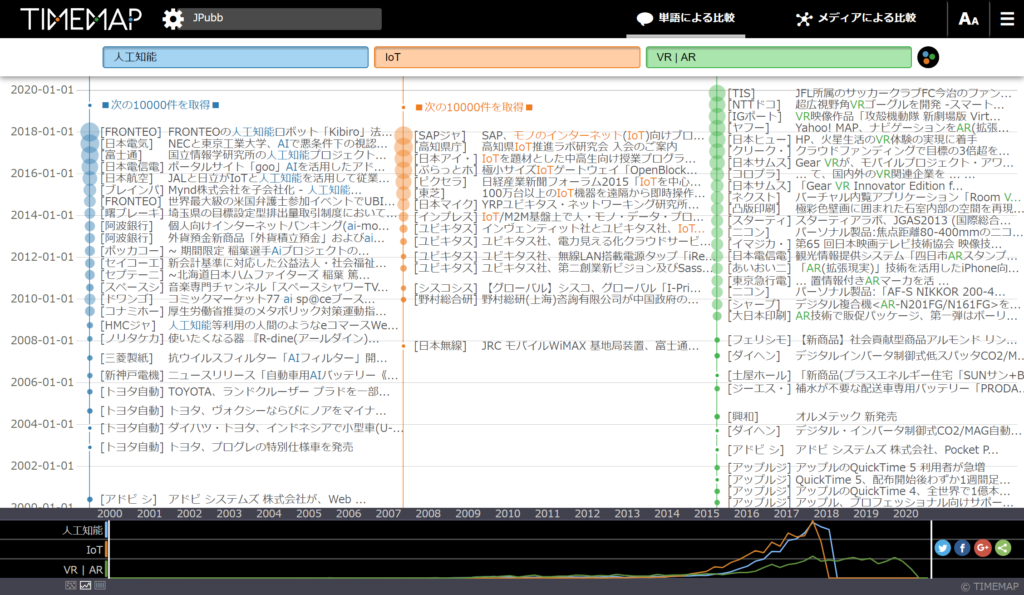Open NEC and 東京工業大学 AI article

[x=244, y=144]
